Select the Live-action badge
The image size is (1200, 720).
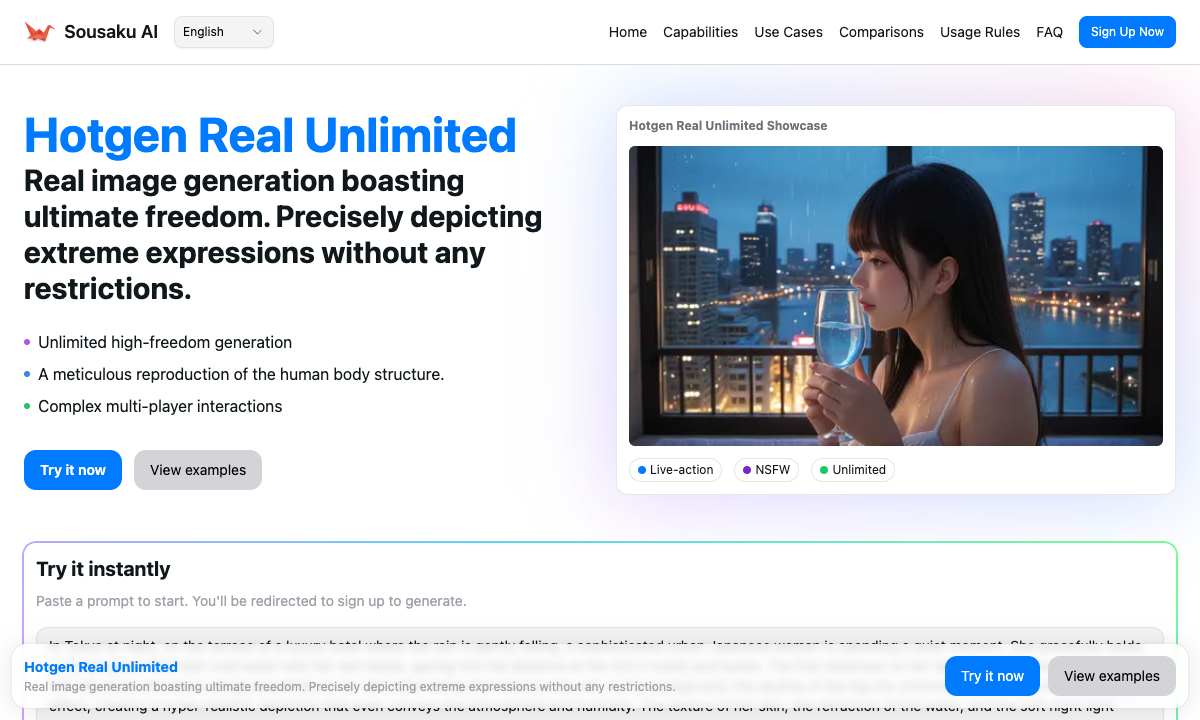[675, 470]
